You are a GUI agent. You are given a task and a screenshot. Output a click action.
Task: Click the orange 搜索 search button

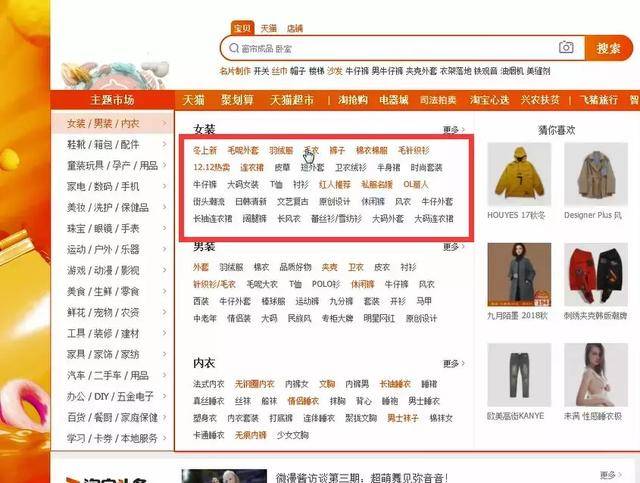coord(608,48)
